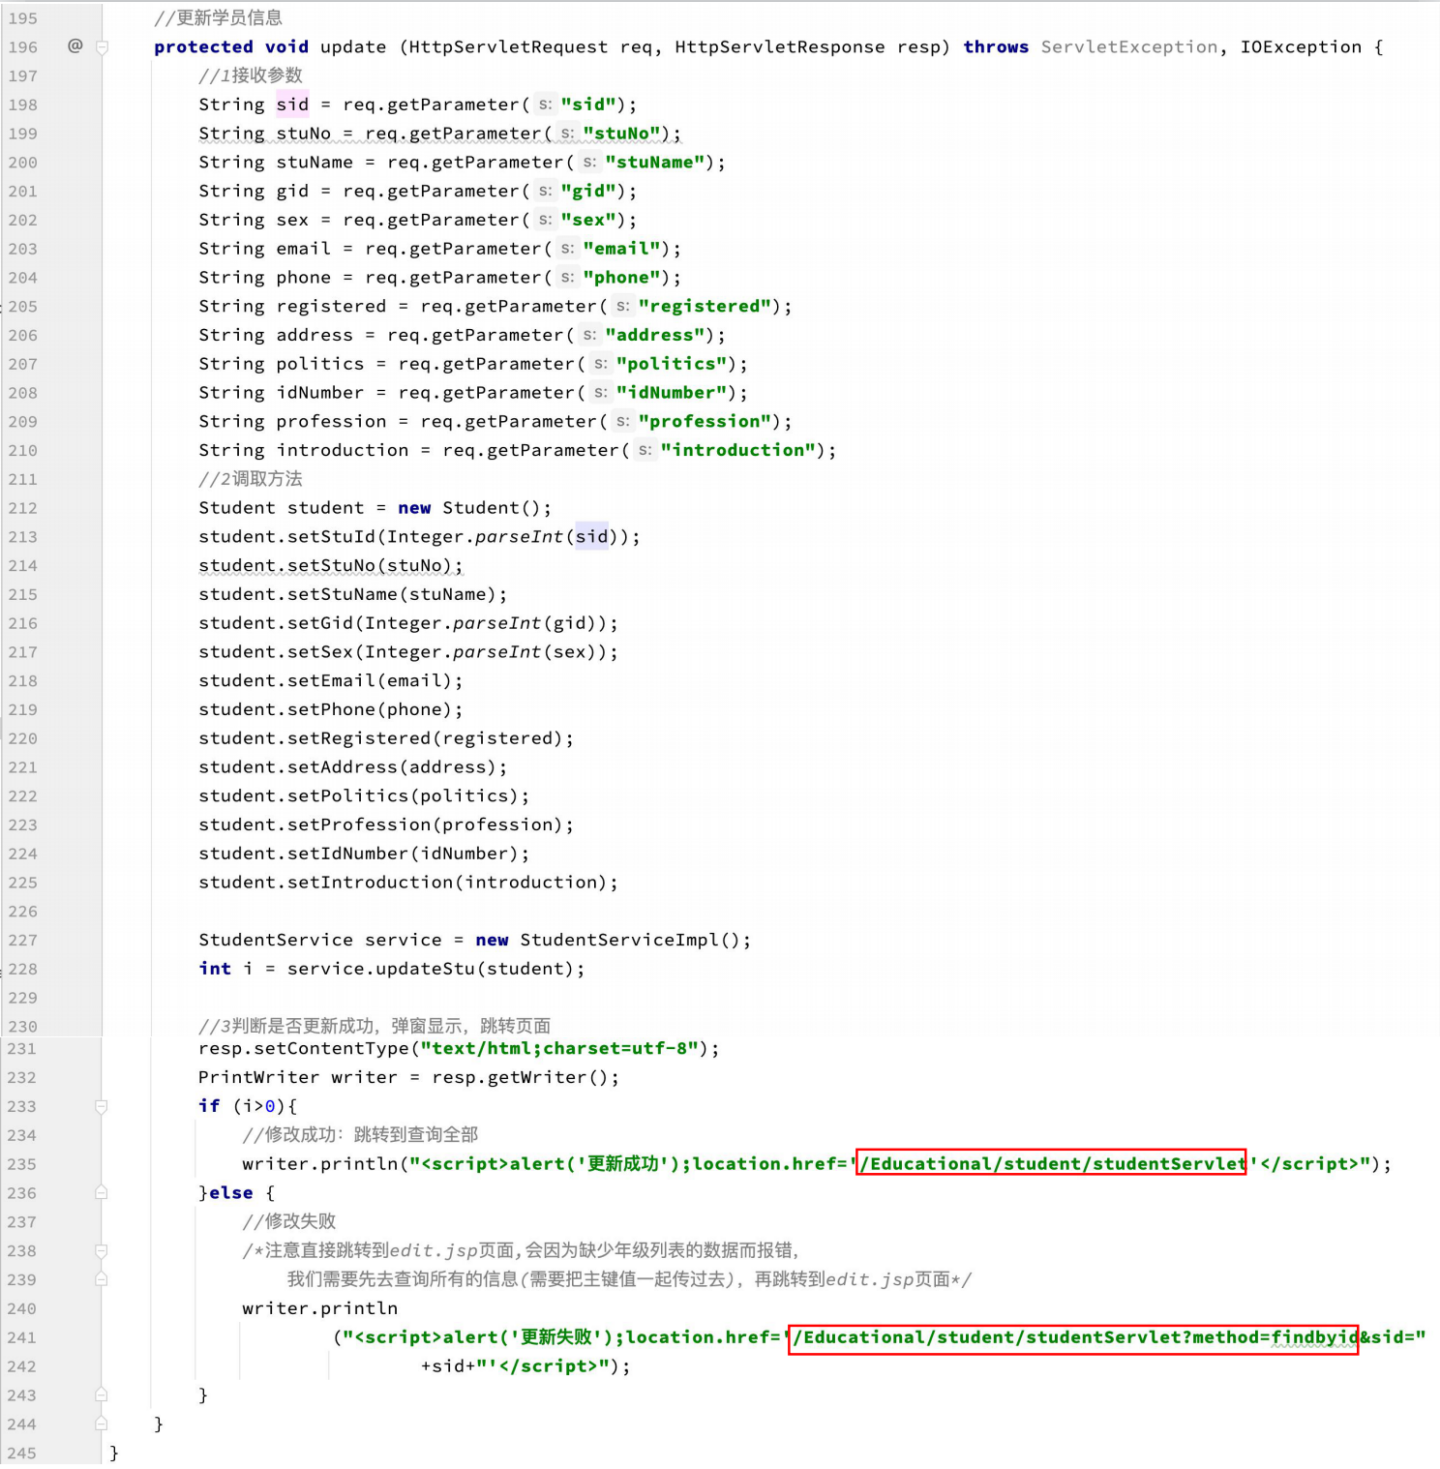Toggle the else fold marker at line 236
This screenshot has height=1469, width=1440.
[x=102, y=1193]
